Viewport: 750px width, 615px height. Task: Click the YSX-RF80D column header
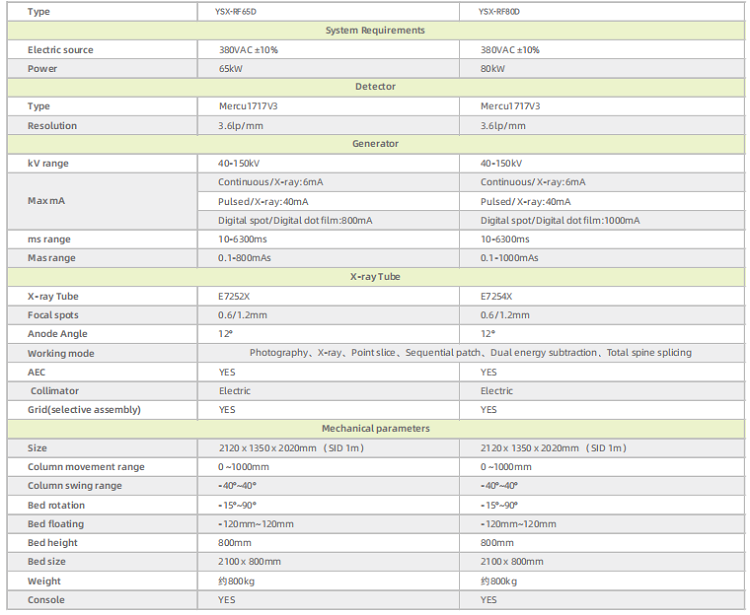pyautogui.click(x=500, y=12)
